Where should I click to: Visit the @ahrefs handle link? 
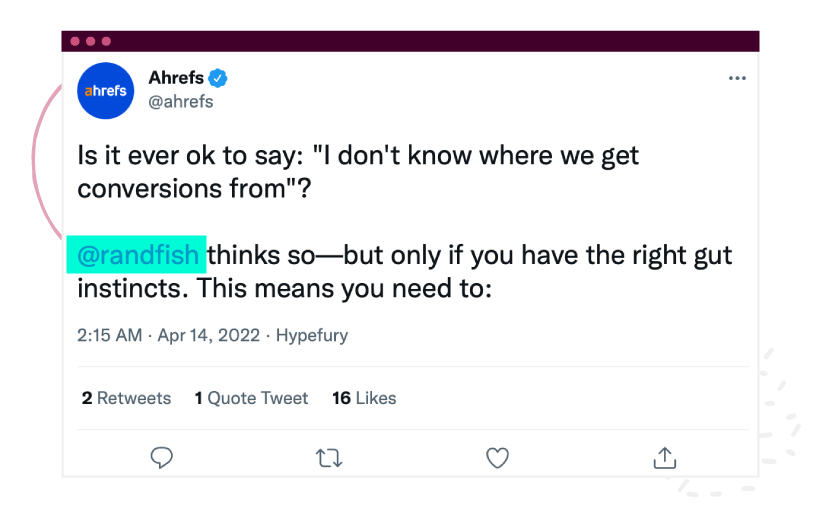[x=180, y=101]
